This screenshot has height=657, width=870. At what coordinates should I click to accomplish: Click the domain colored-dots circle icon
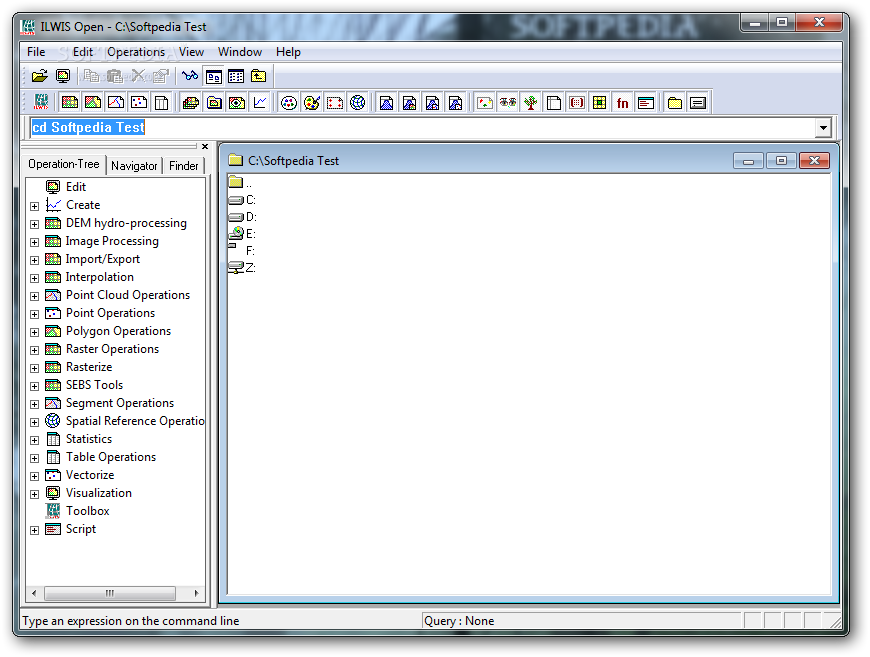(x=289, y=102)
